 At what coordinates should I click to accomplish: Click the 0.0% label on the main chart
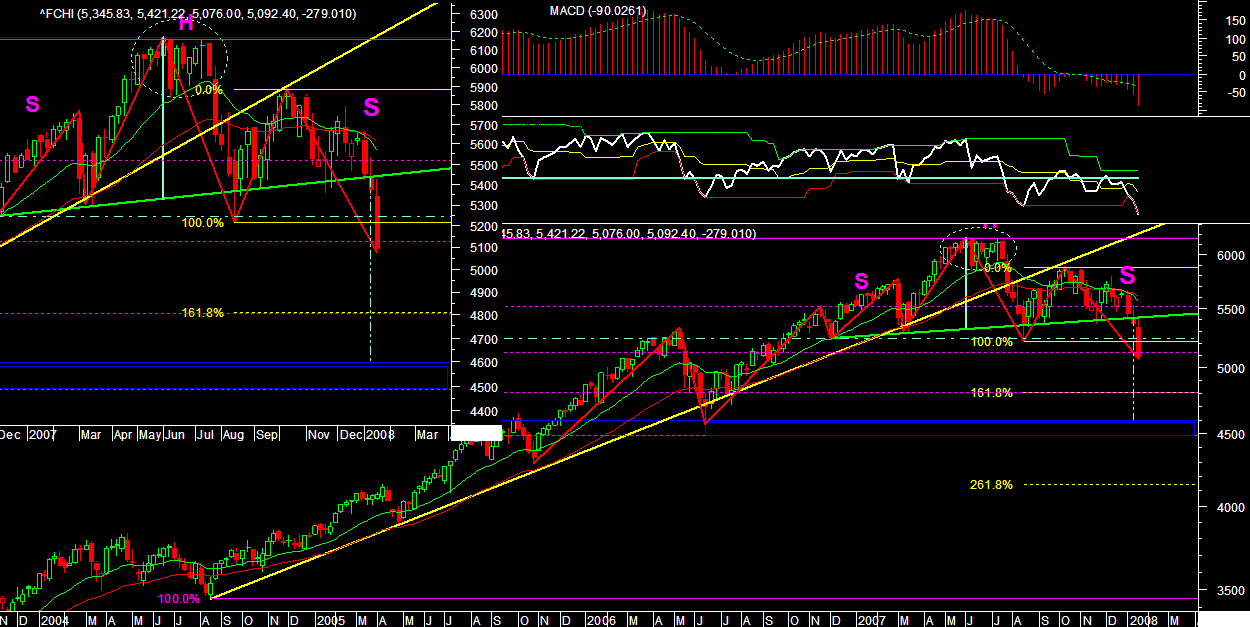pos(999,268)
